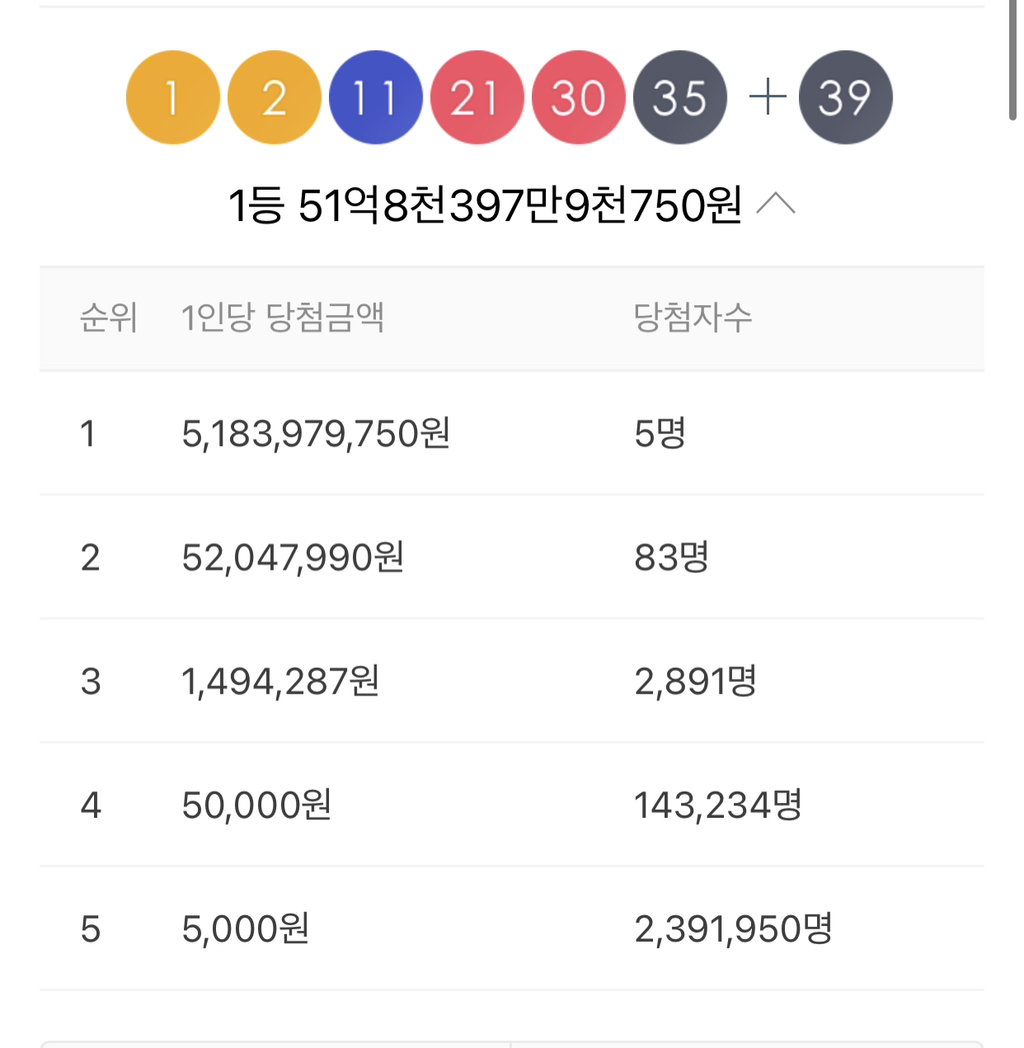Click the plus sign before the bonus ball
The image size is (1024, 1048).
(767, 98)
